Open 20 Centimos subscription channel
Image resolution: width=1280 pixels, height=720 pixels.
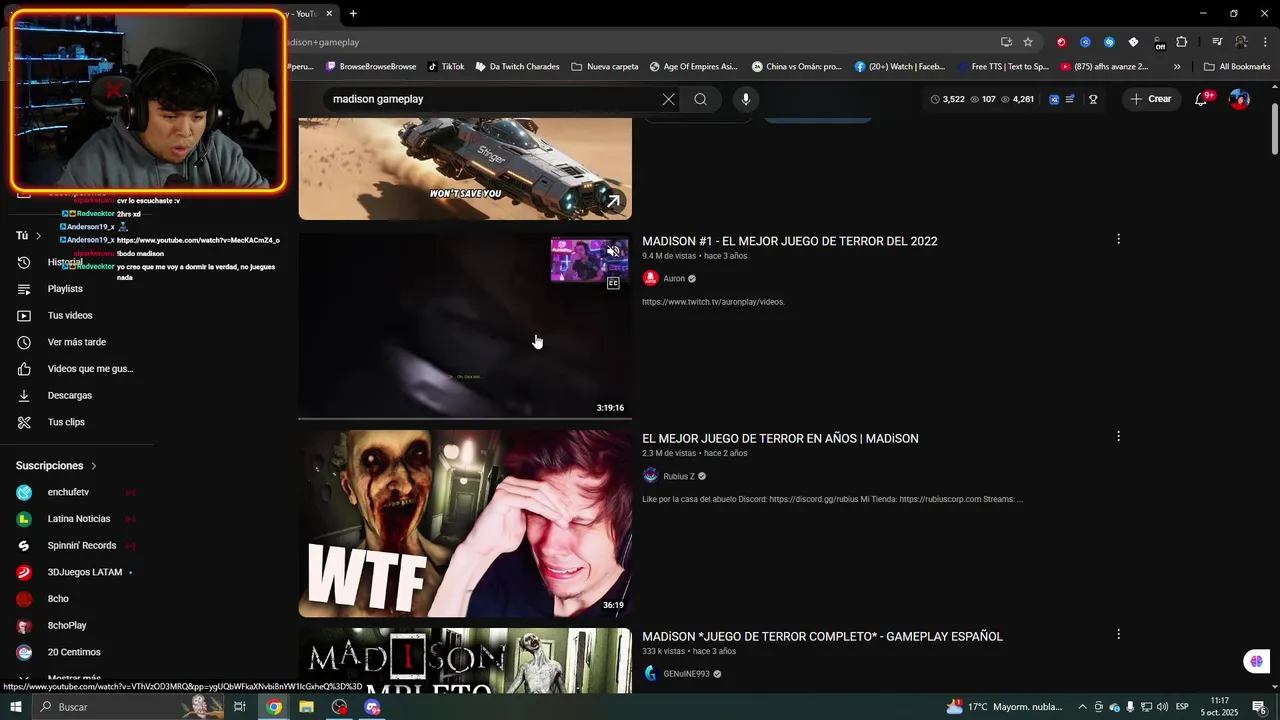coord(76,652)
